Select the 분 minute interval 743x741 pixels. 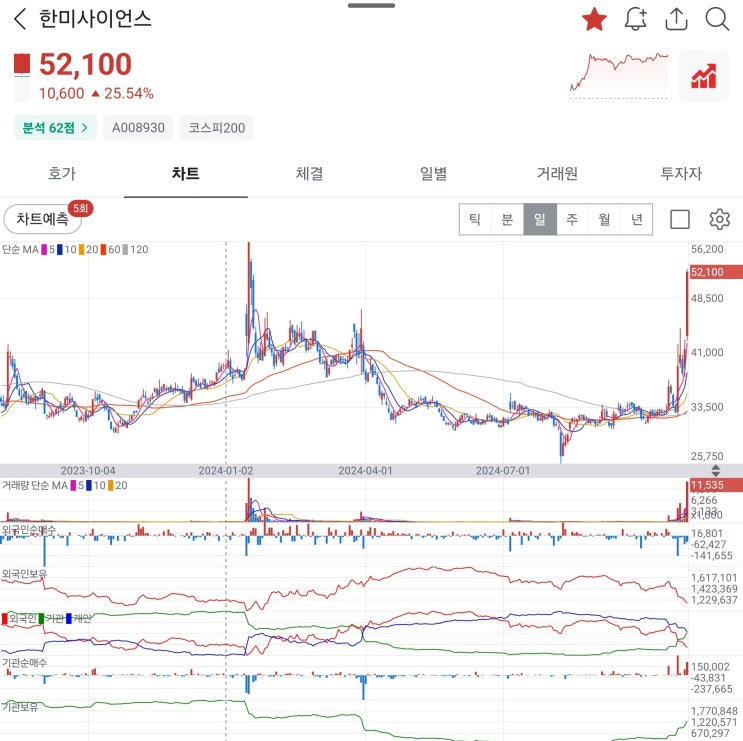pos(507,219)
